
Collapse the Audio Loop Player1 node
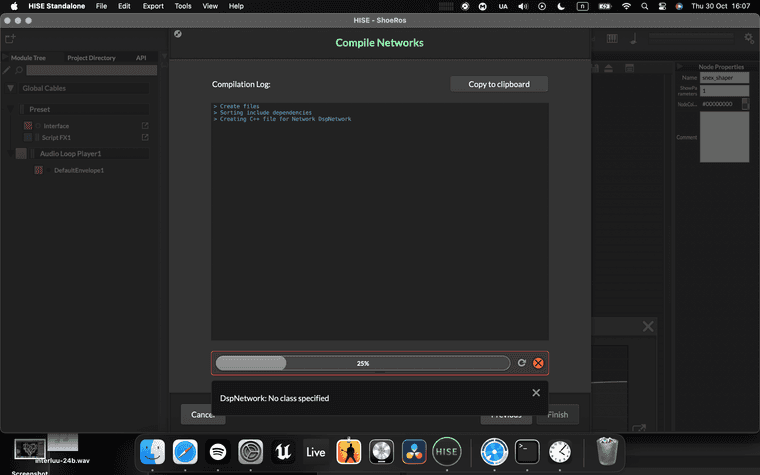[11, 154]
